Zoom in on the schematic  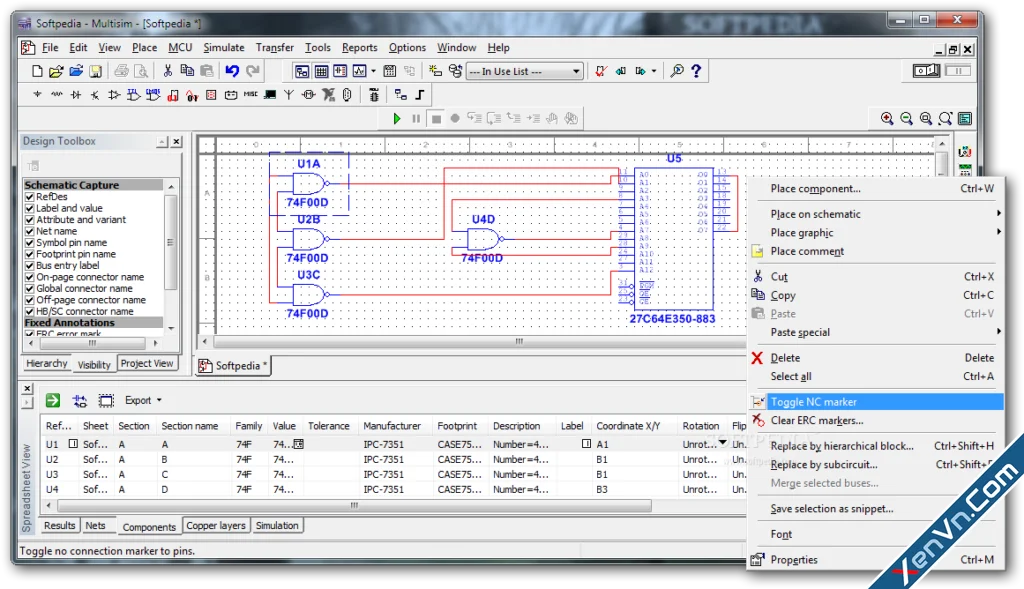(x=887, y=119)
